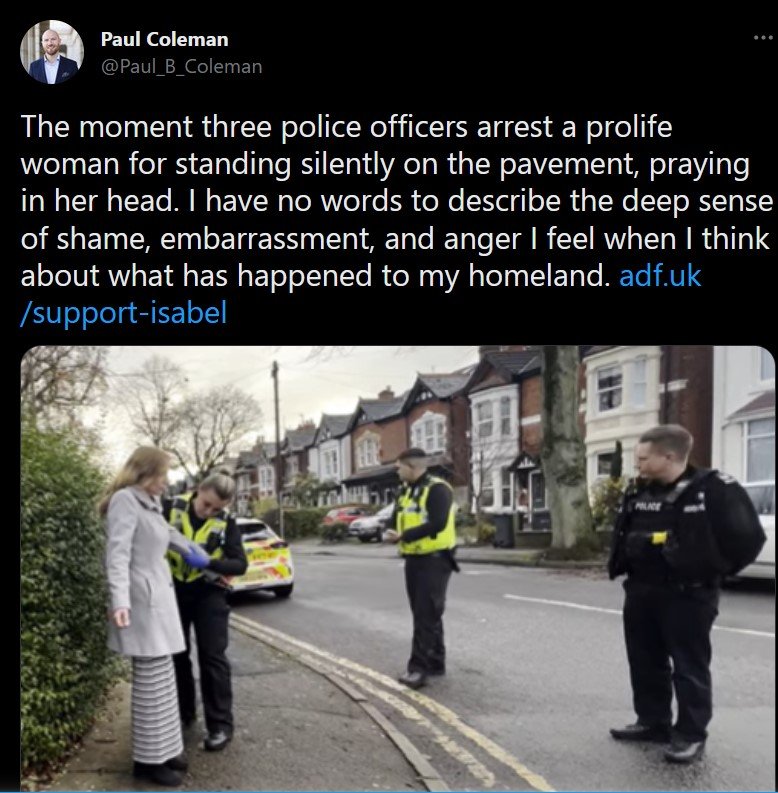The image size is (778, 793).
Task: Open the @Paul_B_Coleman handle
Action: (182, 67)
